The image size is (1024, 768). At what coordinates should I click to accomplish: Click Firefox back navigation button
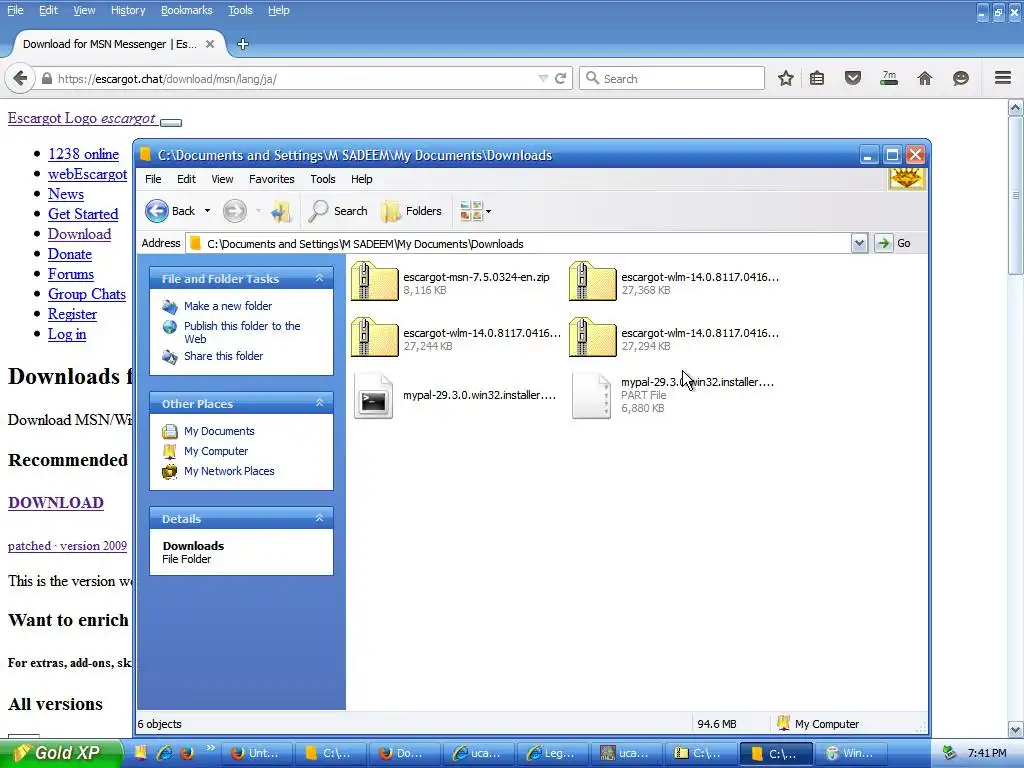pos(20,78)
